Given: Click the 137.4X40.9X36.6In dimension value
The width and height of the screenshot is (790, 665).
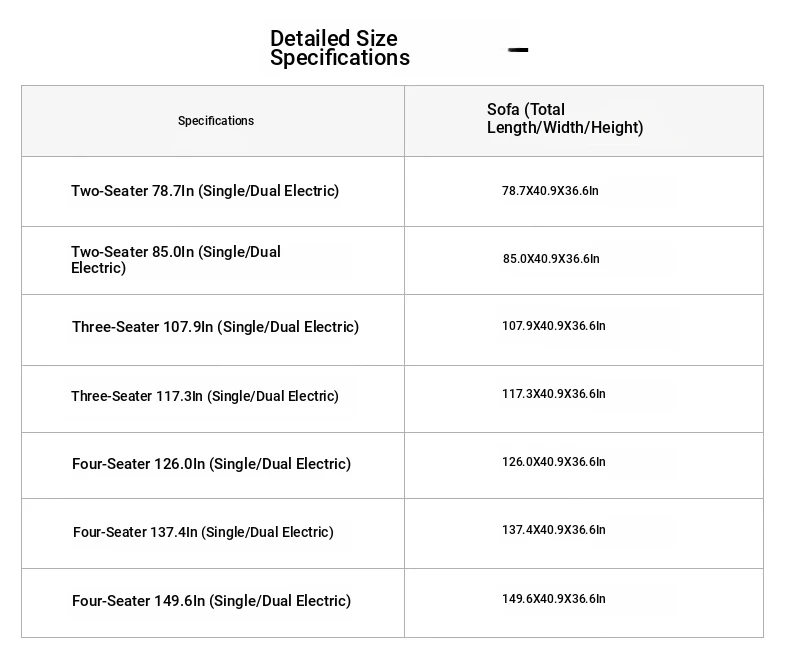Looking at the screenshot, I should 554,530.
